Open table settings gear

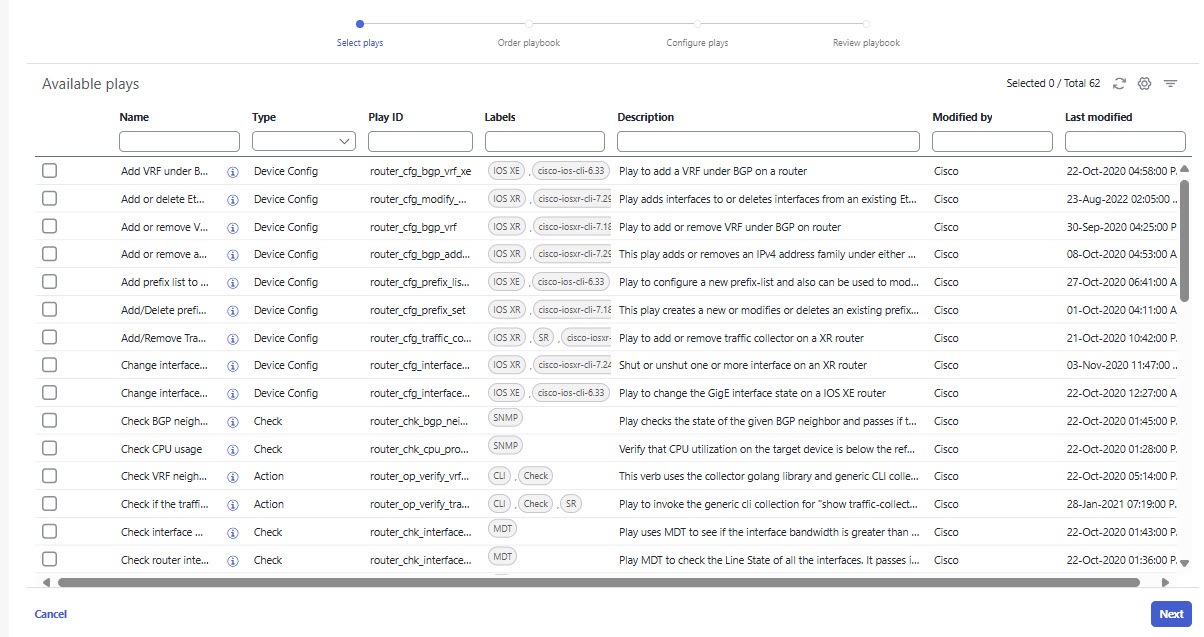coord(1145,84)
